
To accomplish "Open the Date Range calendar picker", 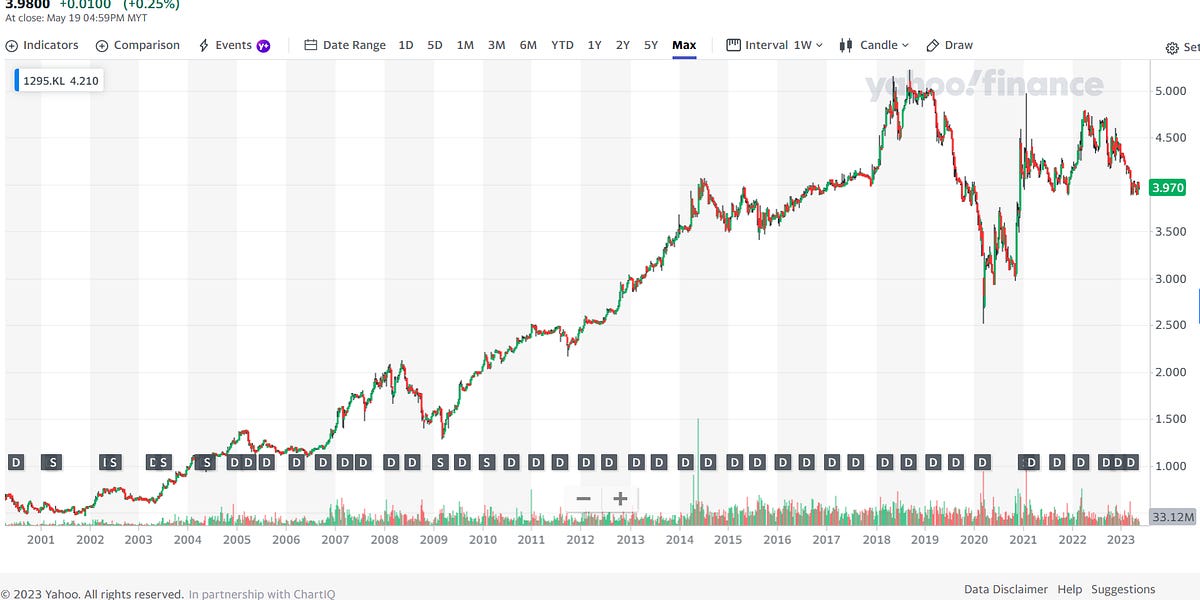I will point(343,45).
